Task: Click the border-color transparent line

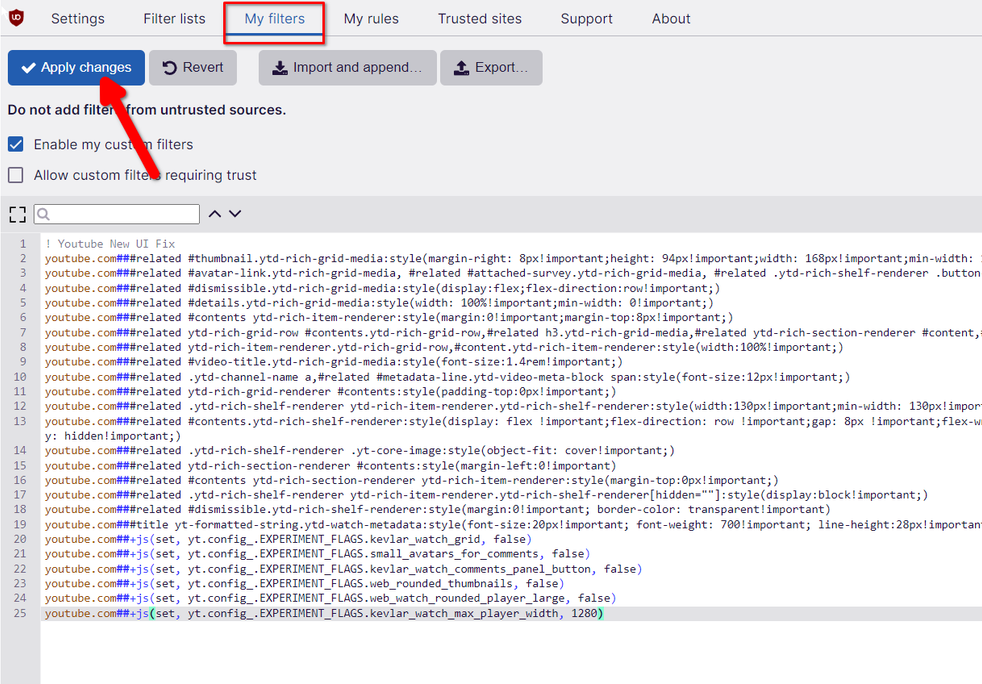Action: tap(438, 509)
